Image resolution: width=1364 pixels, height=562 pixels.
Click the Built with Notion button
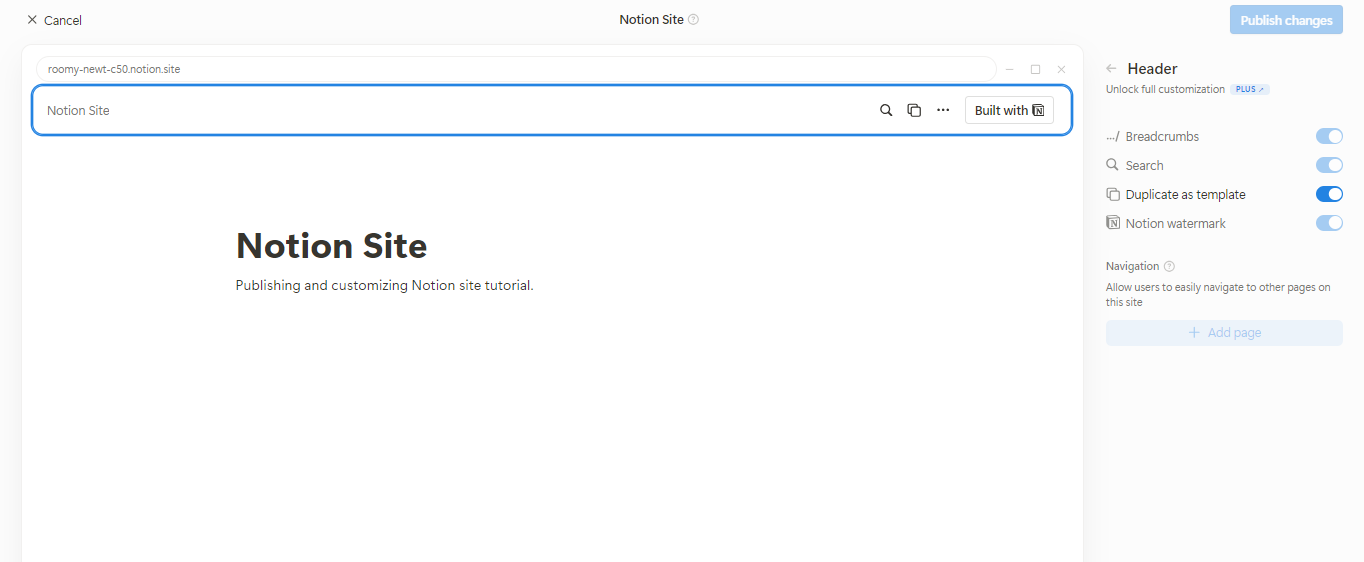click(1009, 110)
